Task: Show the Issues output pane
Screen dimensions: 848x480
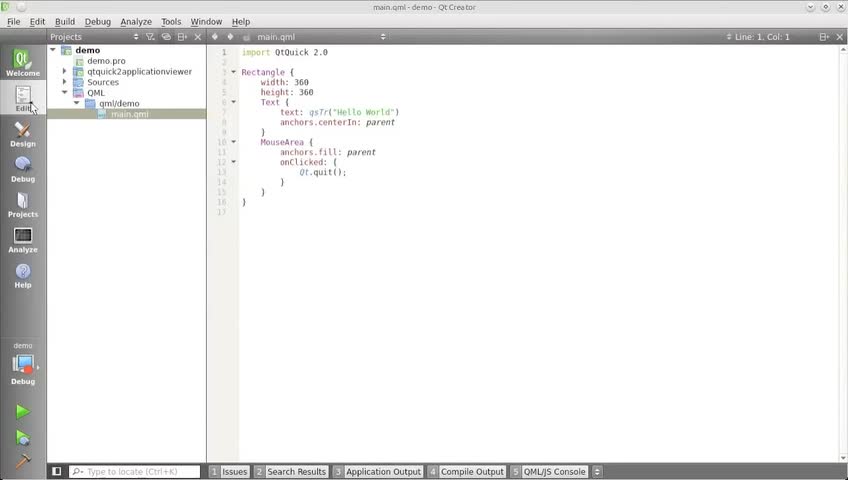Action: pos(229,471)
